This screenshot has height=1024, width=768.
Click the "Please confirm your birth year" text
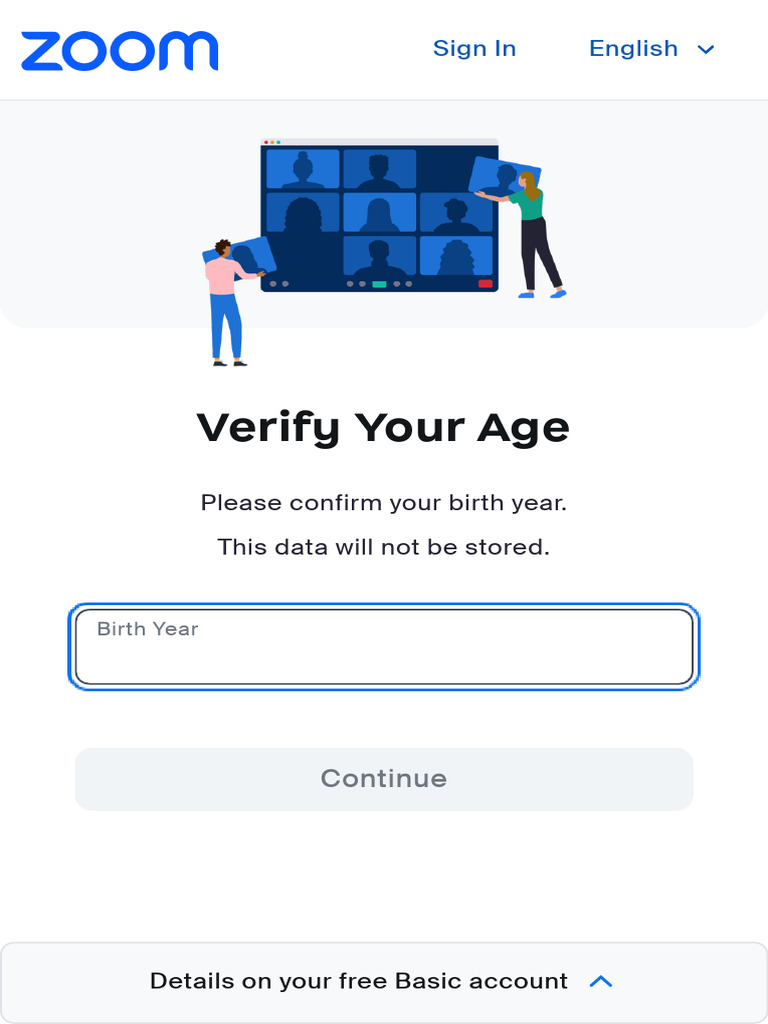coord(383,502)
